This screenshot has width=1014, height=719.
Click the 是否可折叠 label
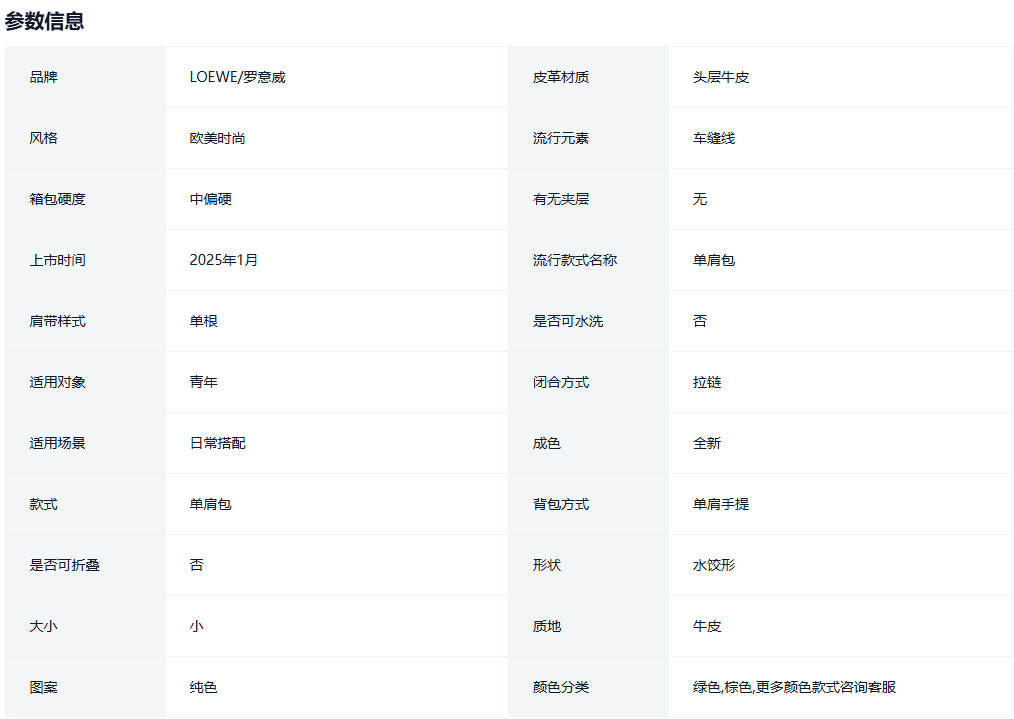click(65, 565)
